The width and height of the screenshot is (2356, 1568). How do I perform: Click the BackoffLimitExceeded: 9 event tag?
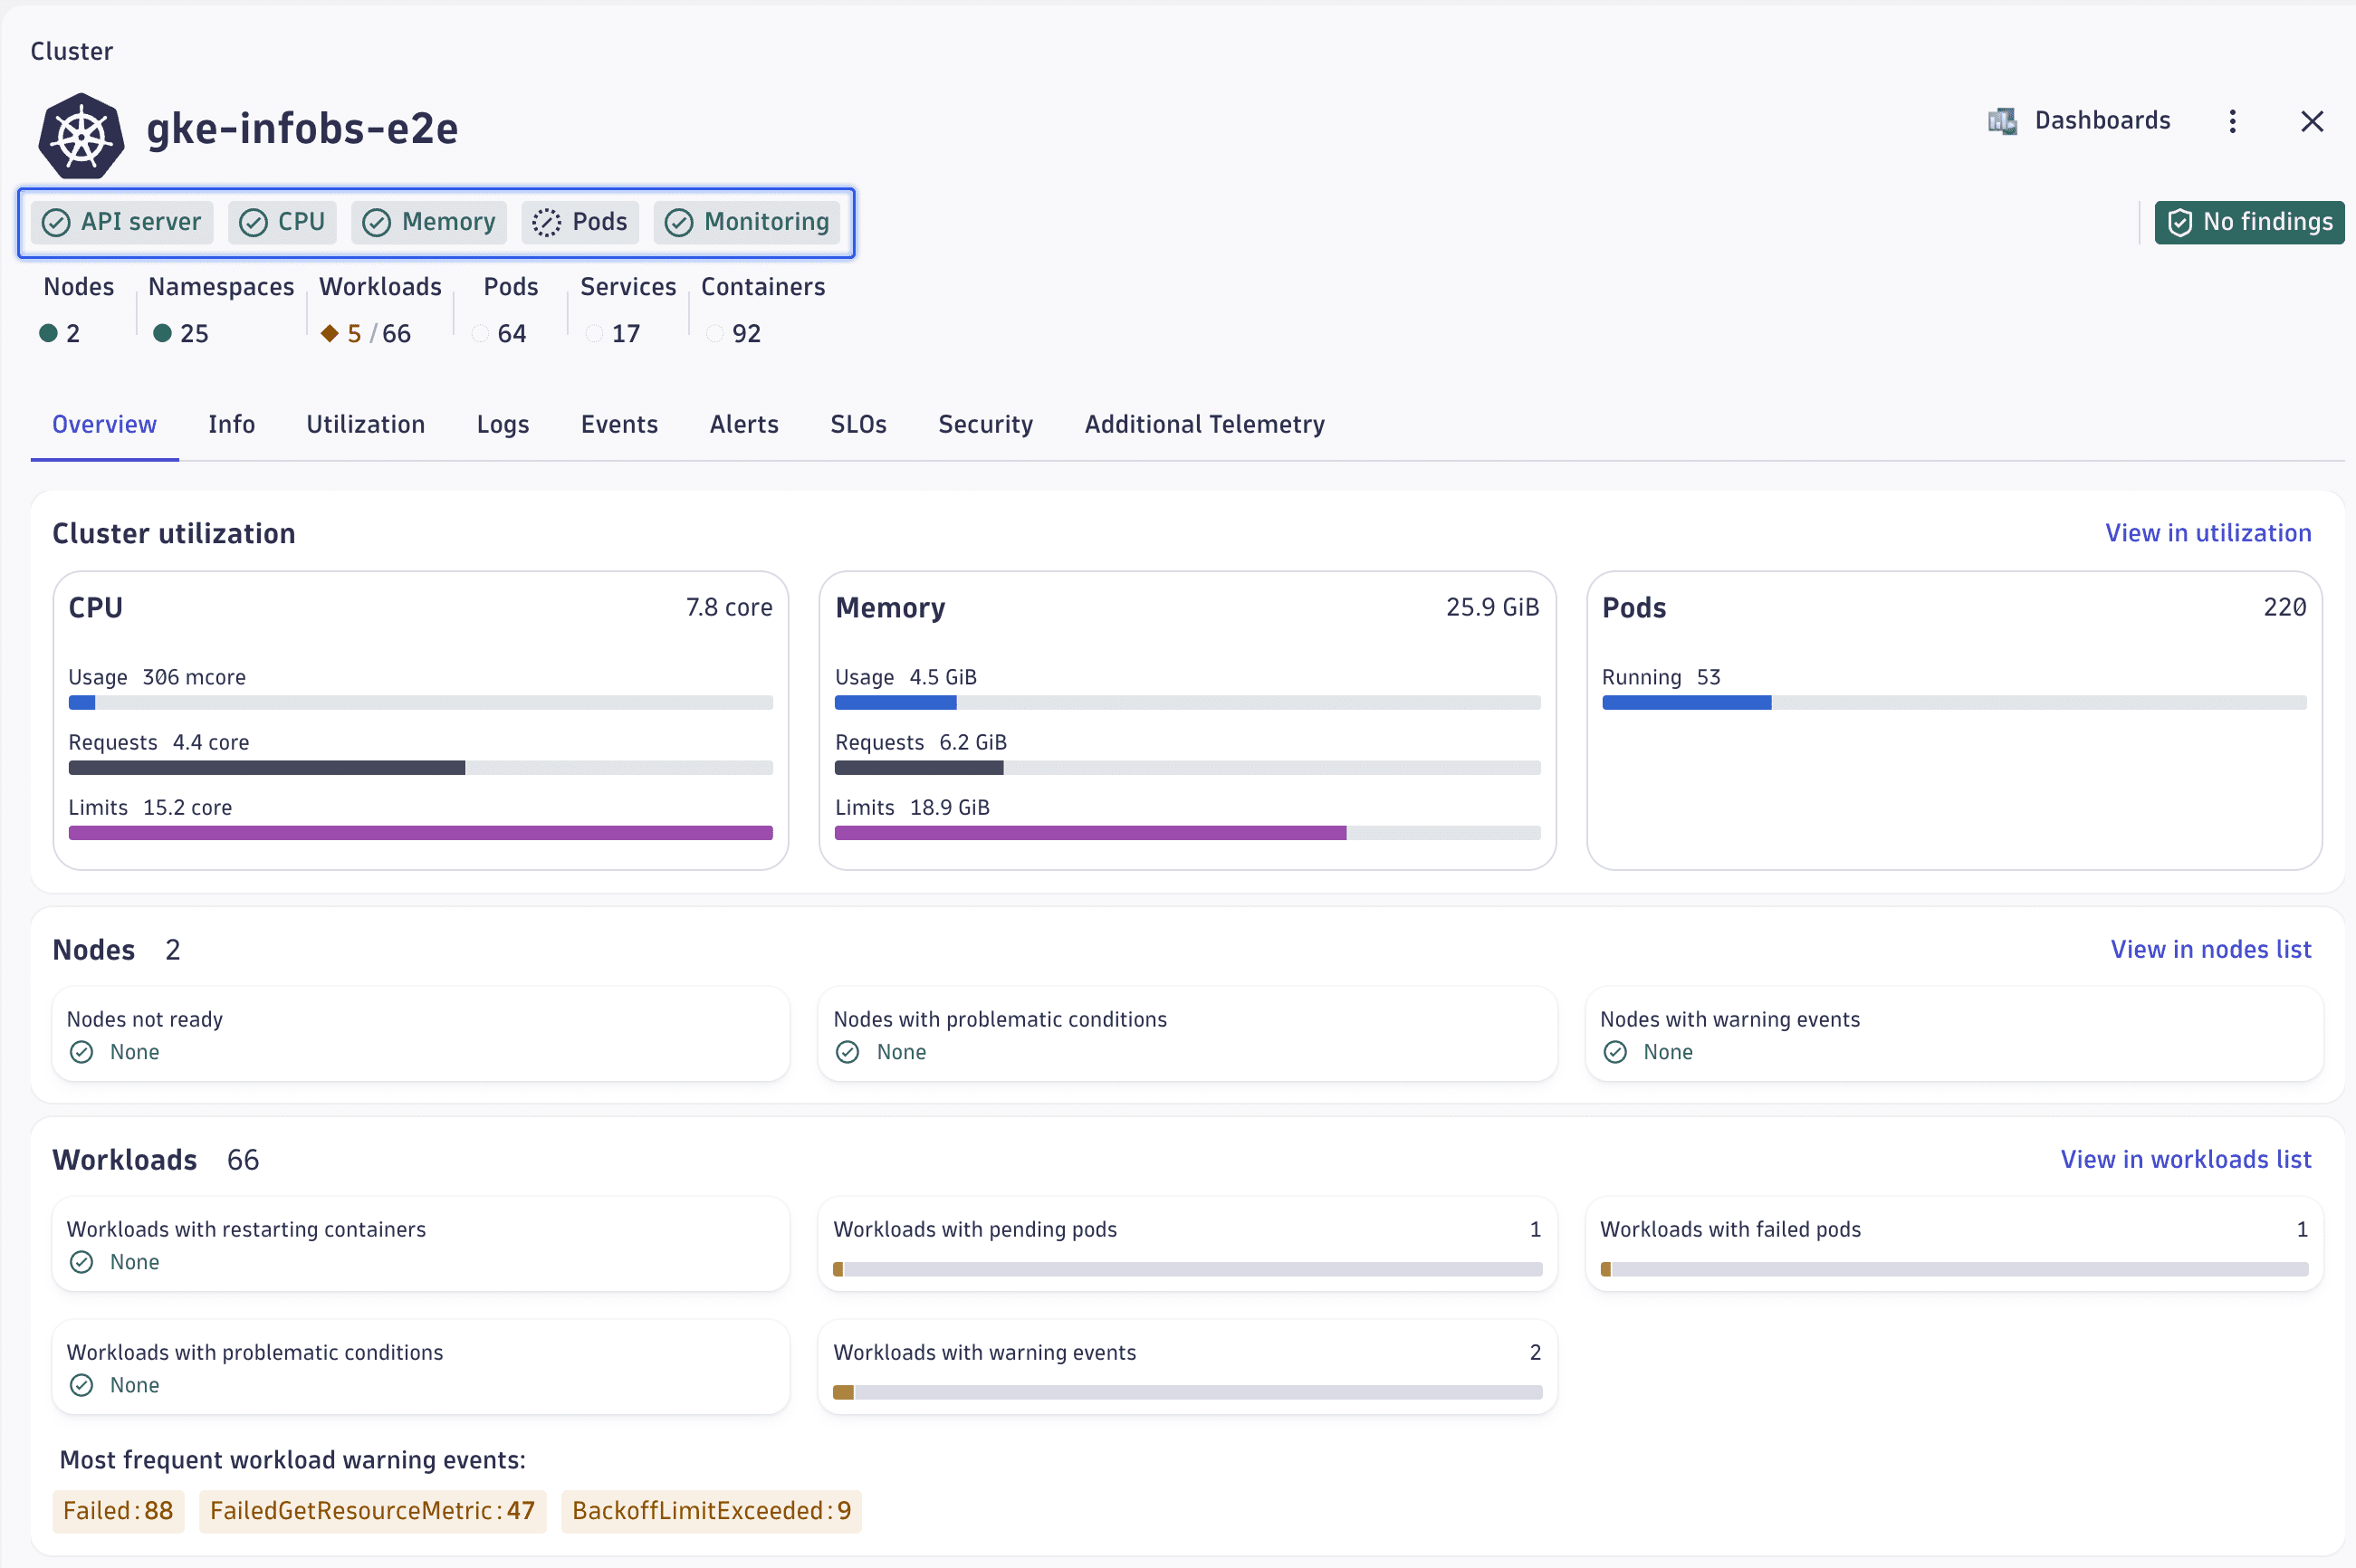point(711,1510)
